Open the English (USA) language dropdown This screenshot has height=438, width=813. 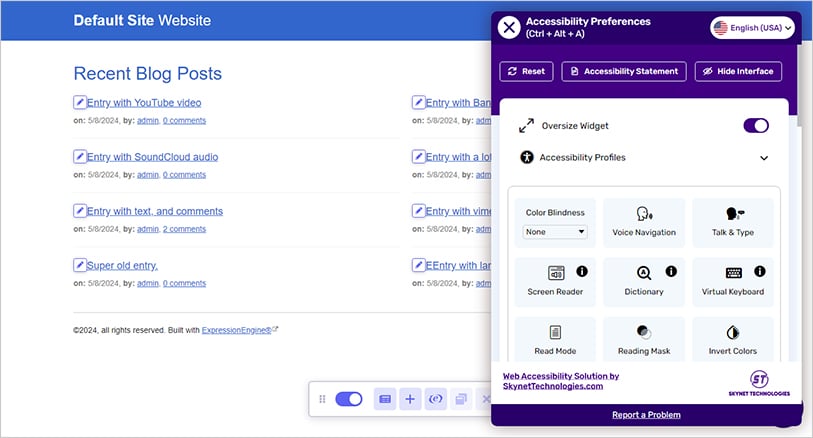point(752,28)
